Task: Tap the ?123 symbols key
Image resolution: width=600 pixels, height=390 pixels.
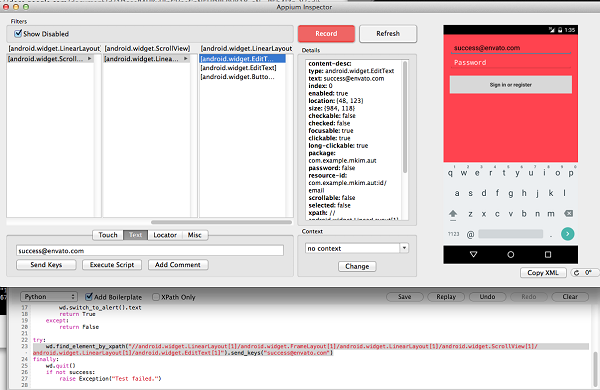Action: 453,234
